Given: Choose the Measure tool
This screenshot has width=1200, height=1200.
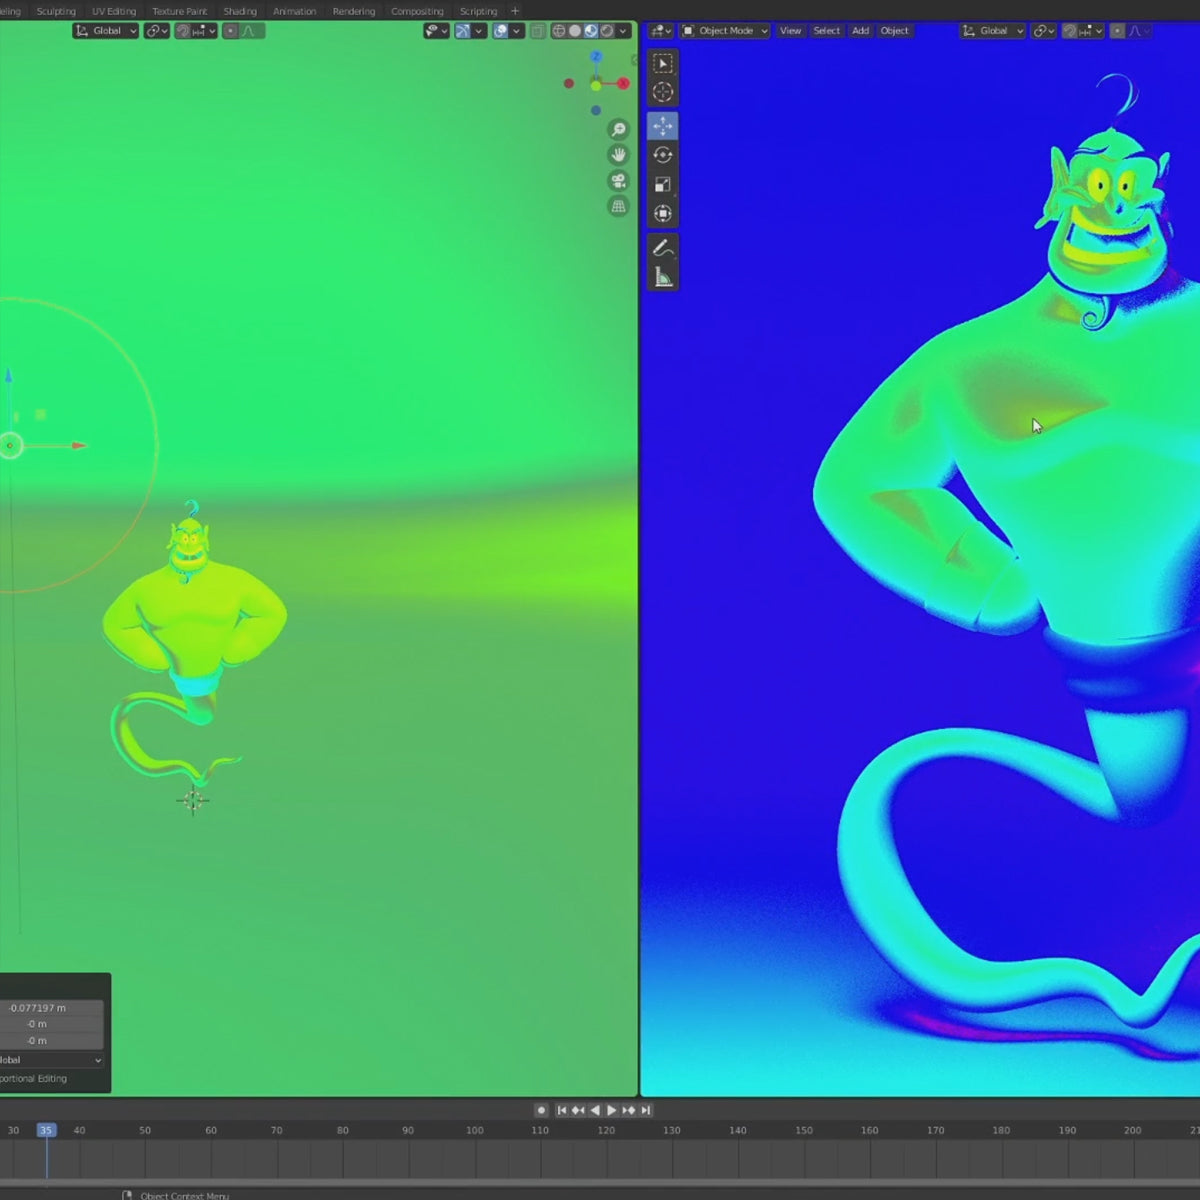Looking at the screenshot, I should pyautogui.click(x=662, y=277).
